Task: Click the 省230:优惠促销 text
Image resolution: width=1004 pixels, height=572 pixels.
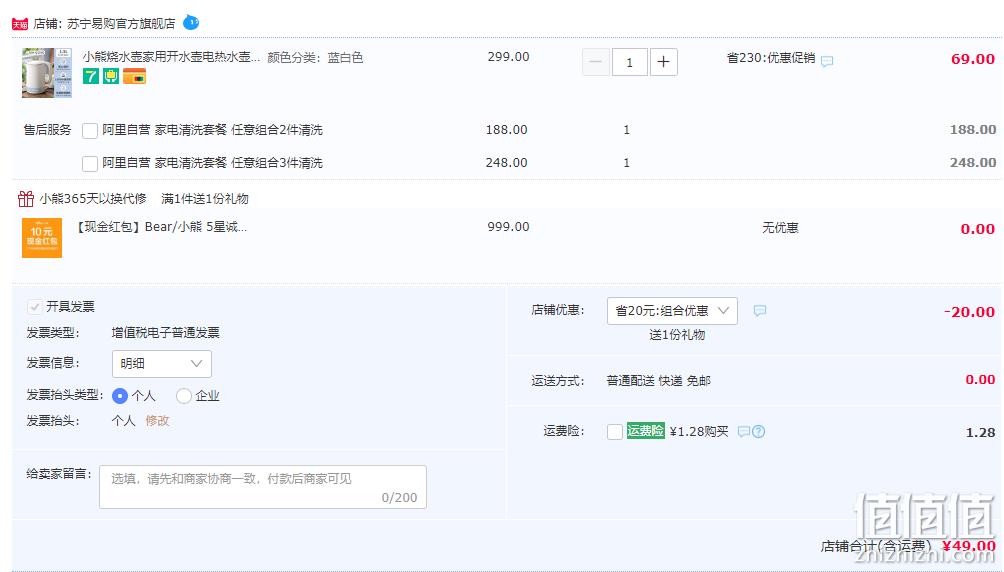Action: tap(771, 58)
